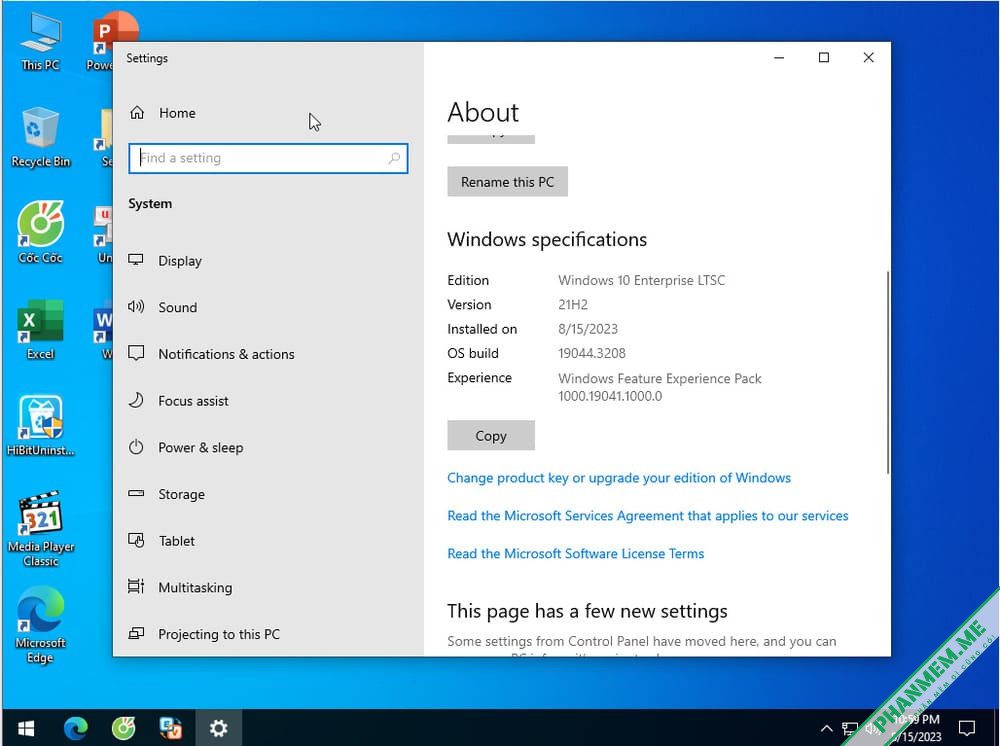The image size is (1000, 746).
Task: Minimize the Settings window
Action: pyautogui.click(x=779, y=57)
